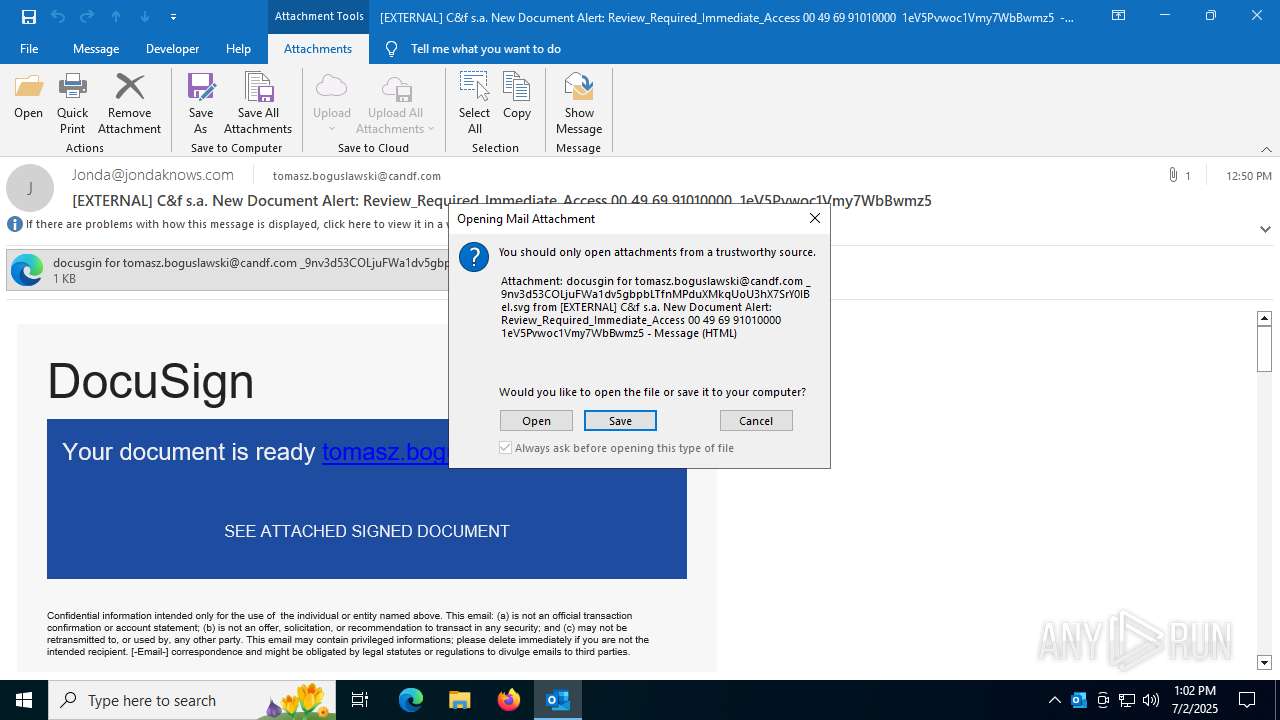Click message scrollbar down arrow
The height and width of the screenshot is (720, 1280).
(1264, 662)
